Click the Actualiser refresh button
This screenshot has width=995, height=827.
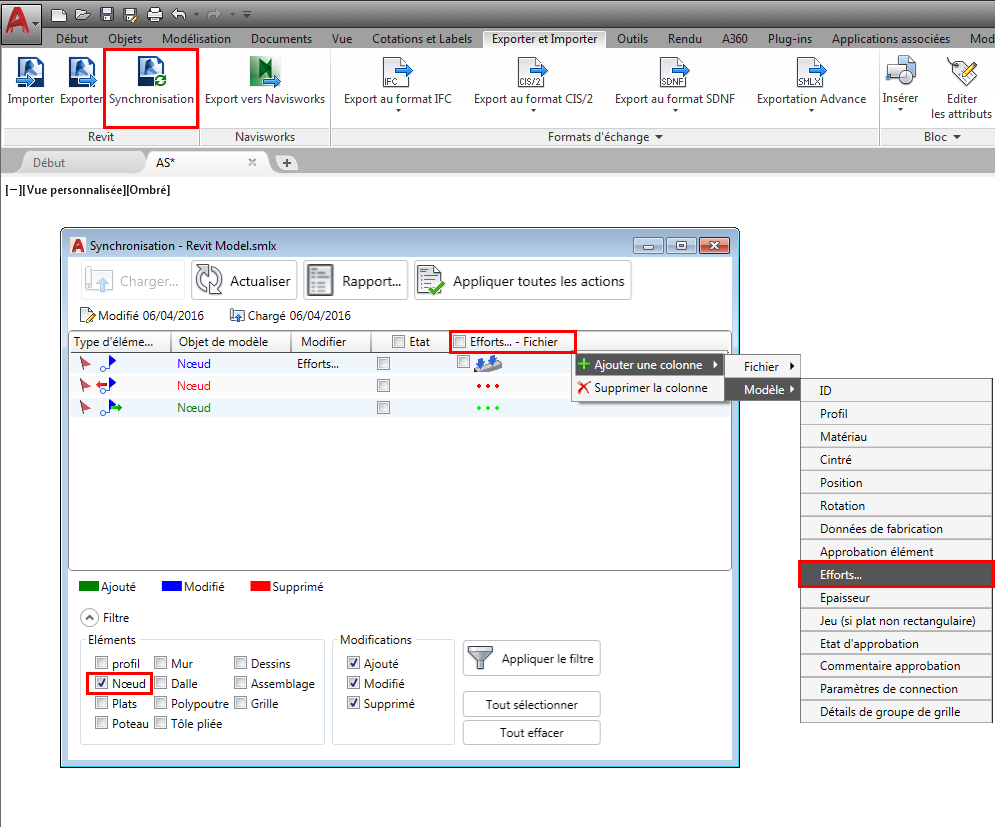coord(244,280)
